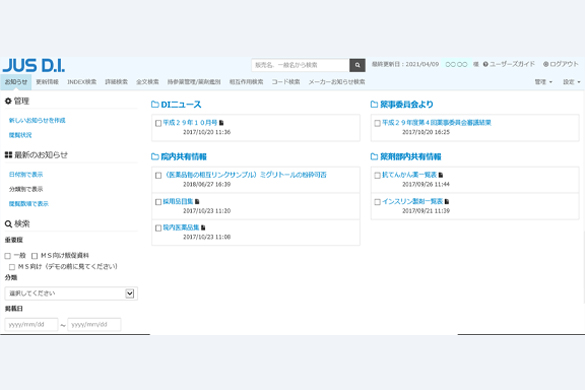Open the 抗てんかん薬一覧表 link
Image resolution: width=585 pixels, height=390 pixels.
pyautogui.click(x=409, y=175)
